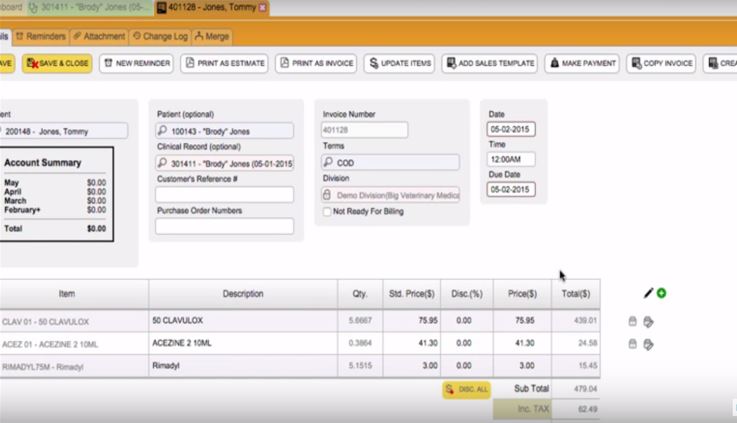Open the Merge tab
Image resolution: width=737 pixels, height=423 pixels.
point(212,36)
